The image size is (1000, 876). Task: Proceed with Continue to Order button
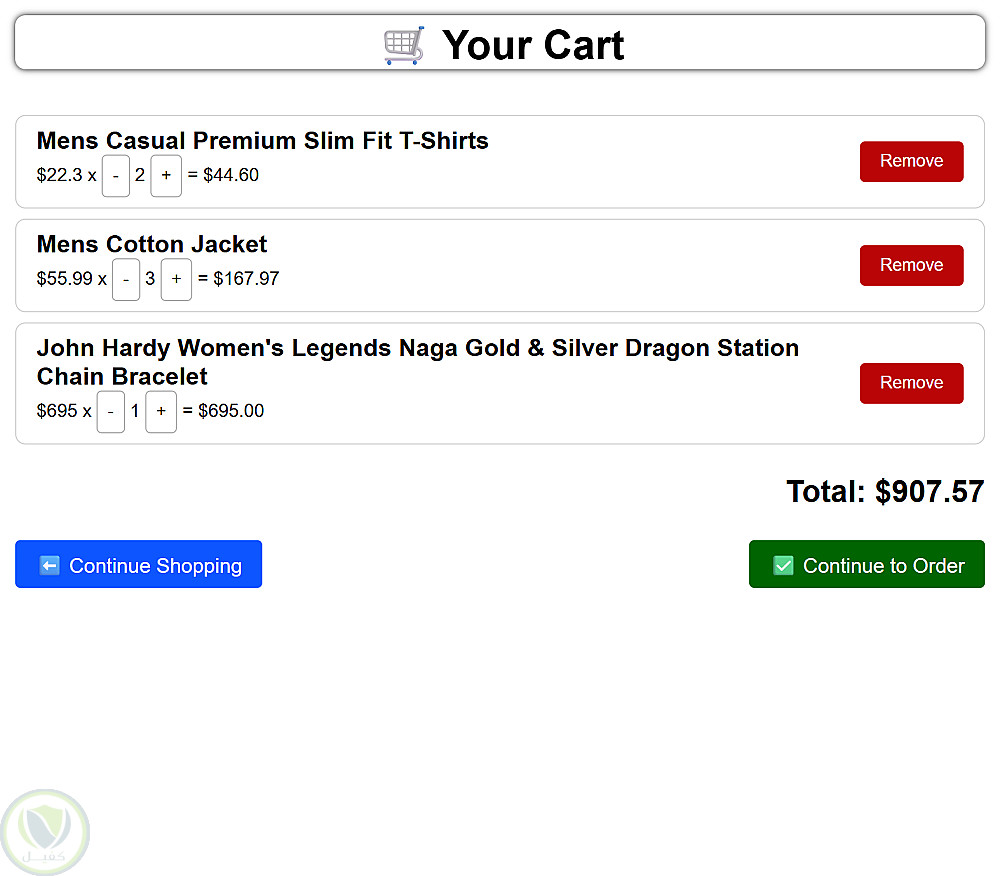coord(866,565)
